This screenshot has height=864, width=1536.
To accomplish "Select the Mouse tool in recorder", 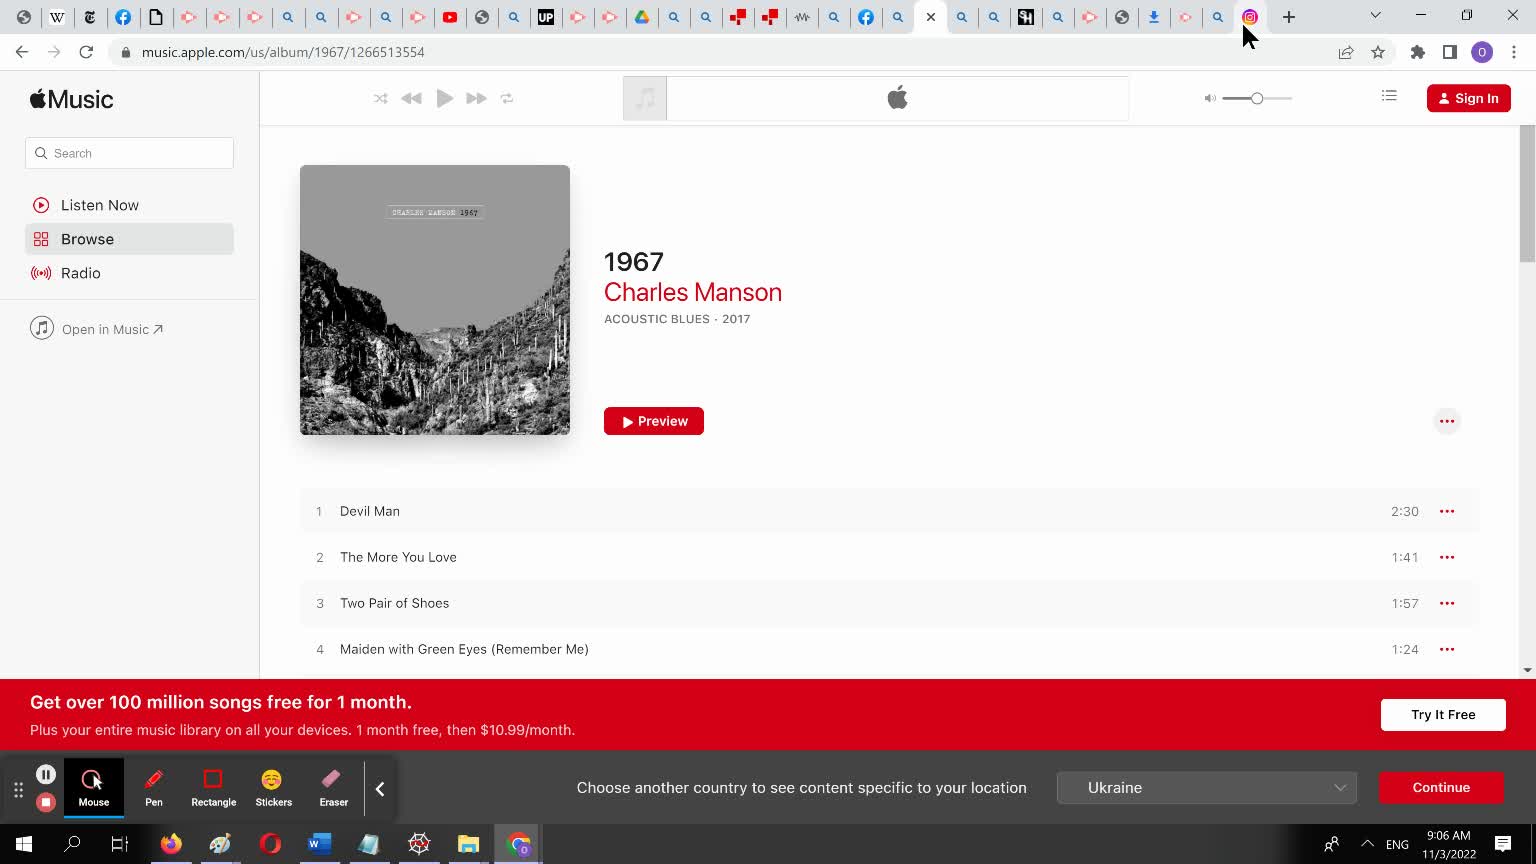I will (94, 788).
